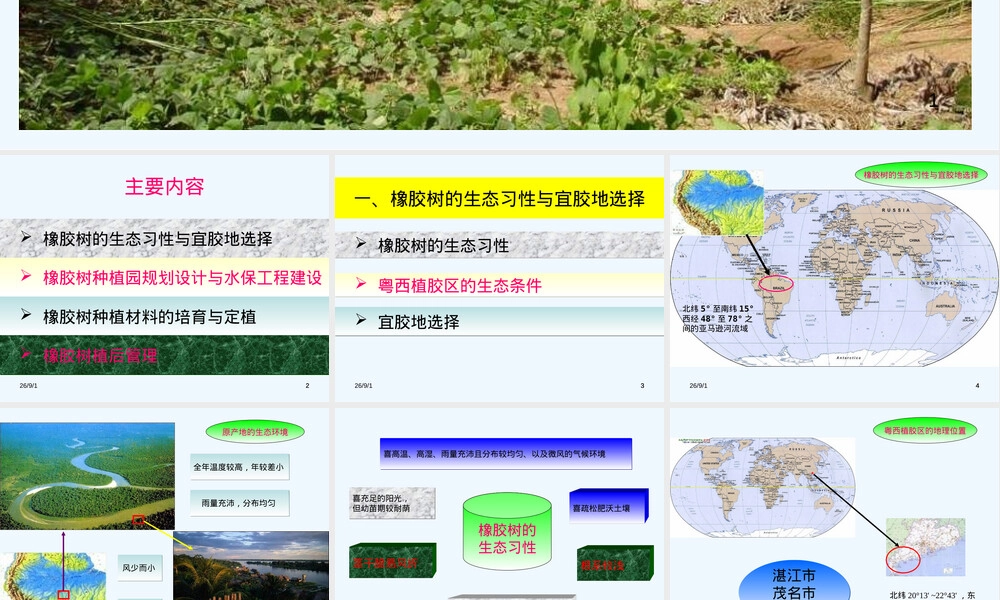1000x600 pixels.
Task: Click the green oval 原产地的生态环境
Action: [255, 432]
